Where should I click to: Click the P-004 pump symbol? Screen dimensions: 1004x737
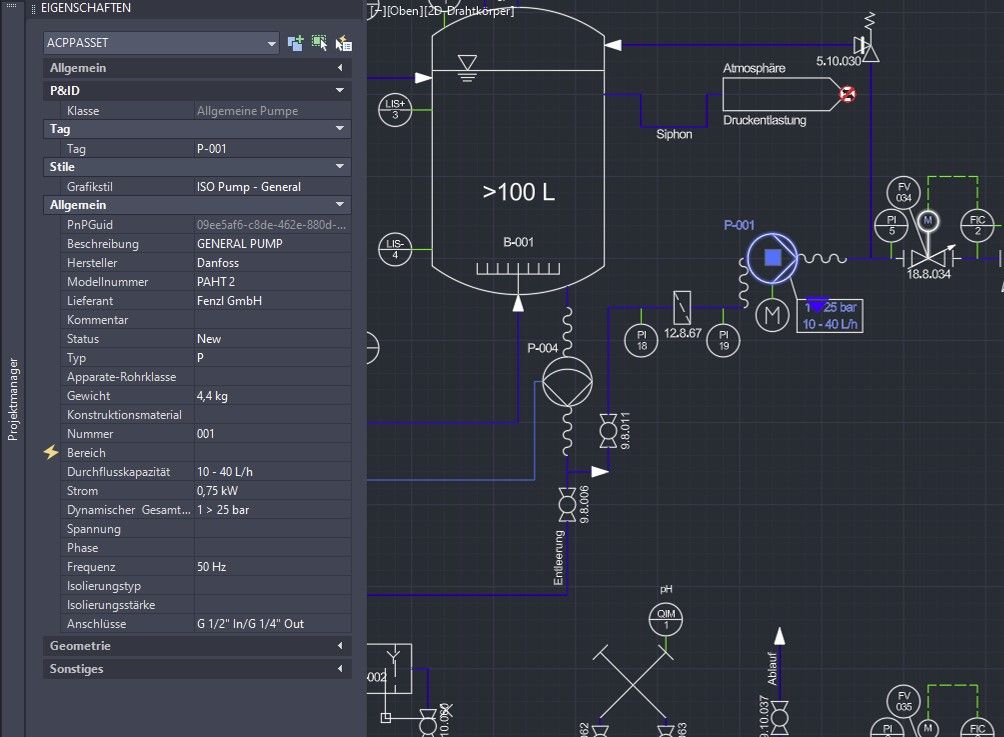[x=567, y=379]
